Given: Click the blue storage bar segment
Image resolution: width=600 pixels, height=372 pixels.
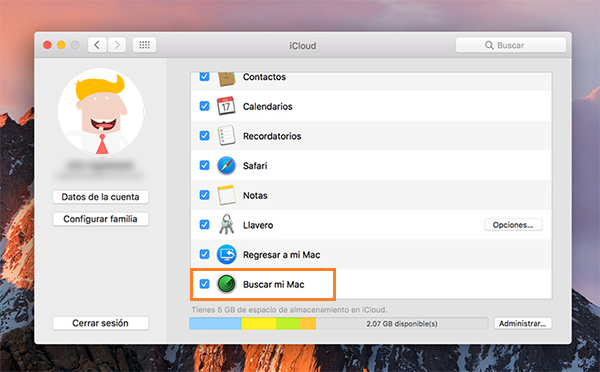Looking at the screenshot, I should (215, 323).
